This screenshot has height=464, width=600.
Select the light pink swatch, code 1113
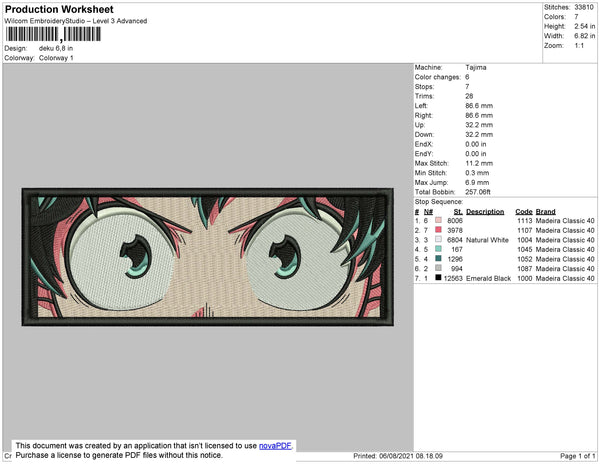click(438, 220)
